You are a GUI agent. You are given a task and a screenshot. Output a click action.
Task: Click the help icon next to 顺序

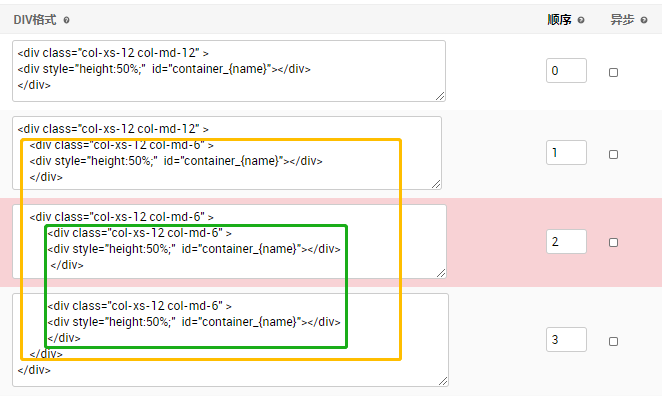[x=581, y=20]
